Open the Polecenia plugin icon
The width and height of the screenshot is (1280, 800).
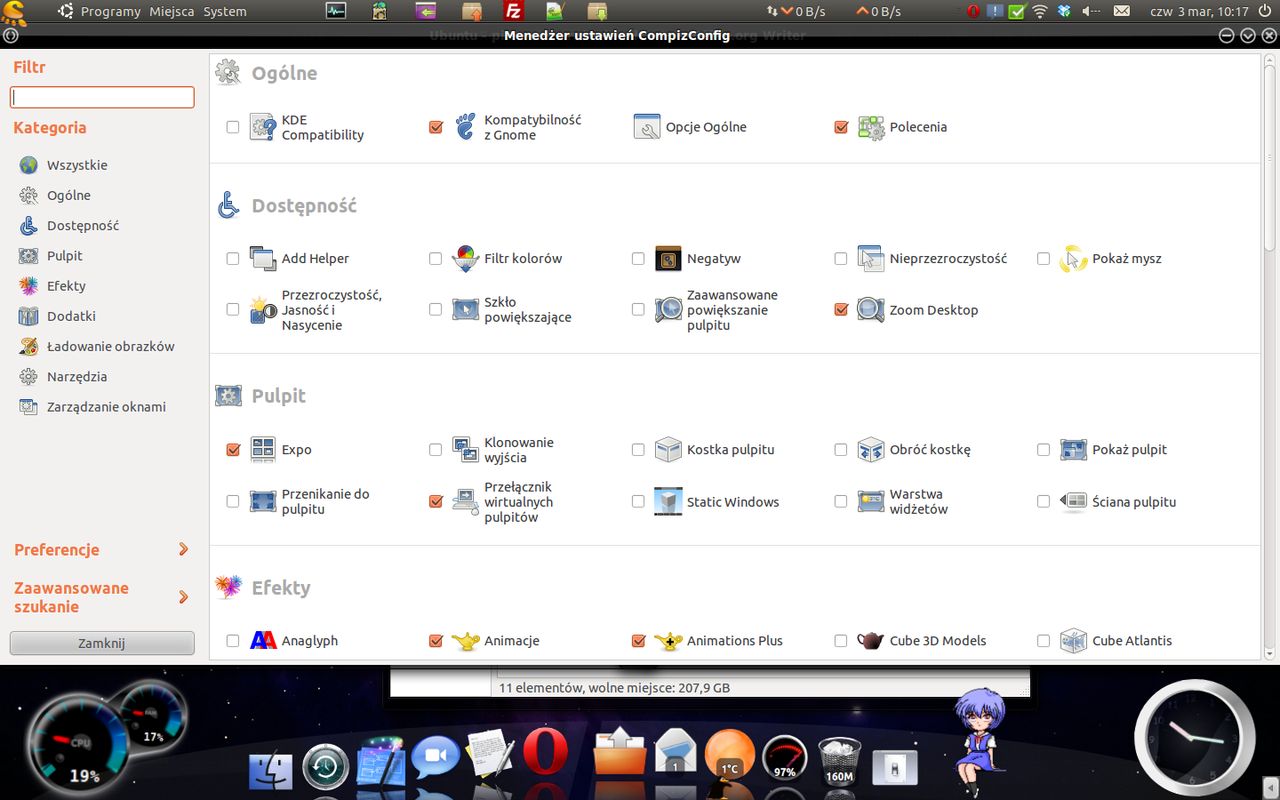click(x=871, y=127)
